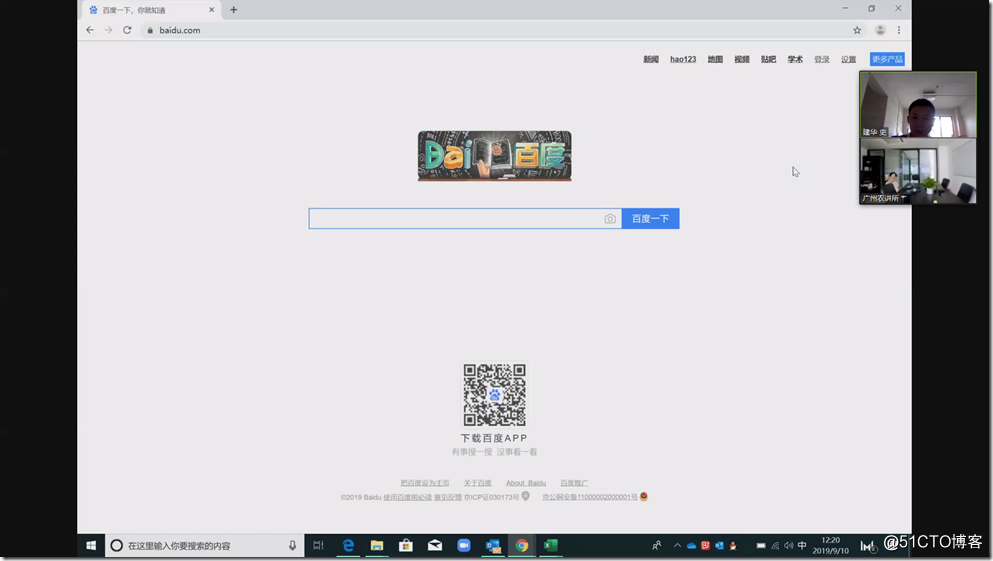The width and height of the screenshot is (993, 561).
Task: Click the red tray icon next to the OneDrive cloud
Action: [705, 545]
